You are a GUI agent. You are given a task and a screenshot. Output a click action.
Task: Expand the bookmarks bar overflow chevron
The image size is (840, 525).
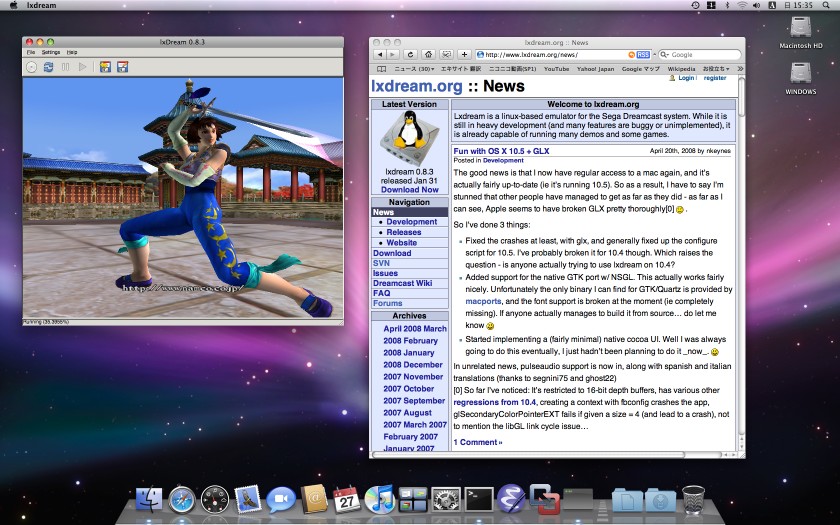(x=740, y=69)
